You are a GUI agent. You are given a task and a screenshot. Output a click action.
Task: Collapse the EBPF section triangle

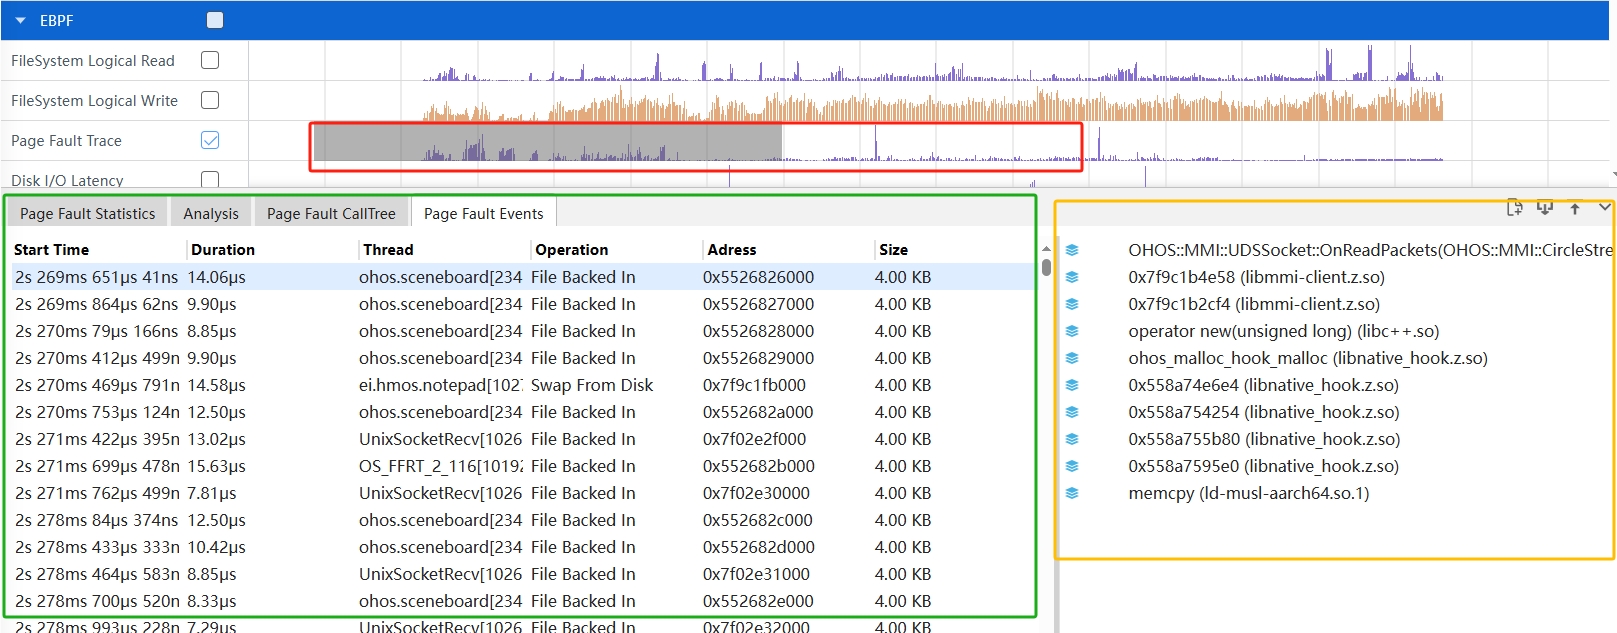[20, 20]
